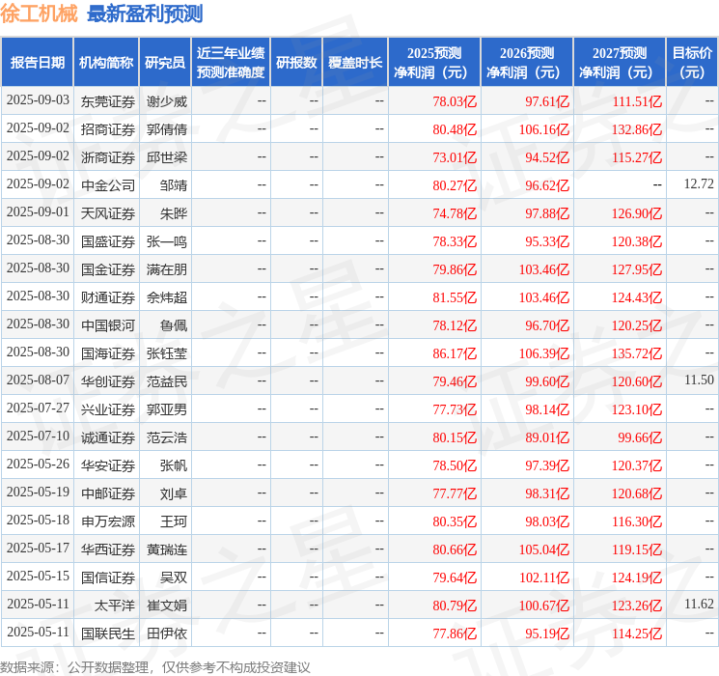Click the 报告日期 column header
This screenshot has width=719, height=676.
pos(37,62)
